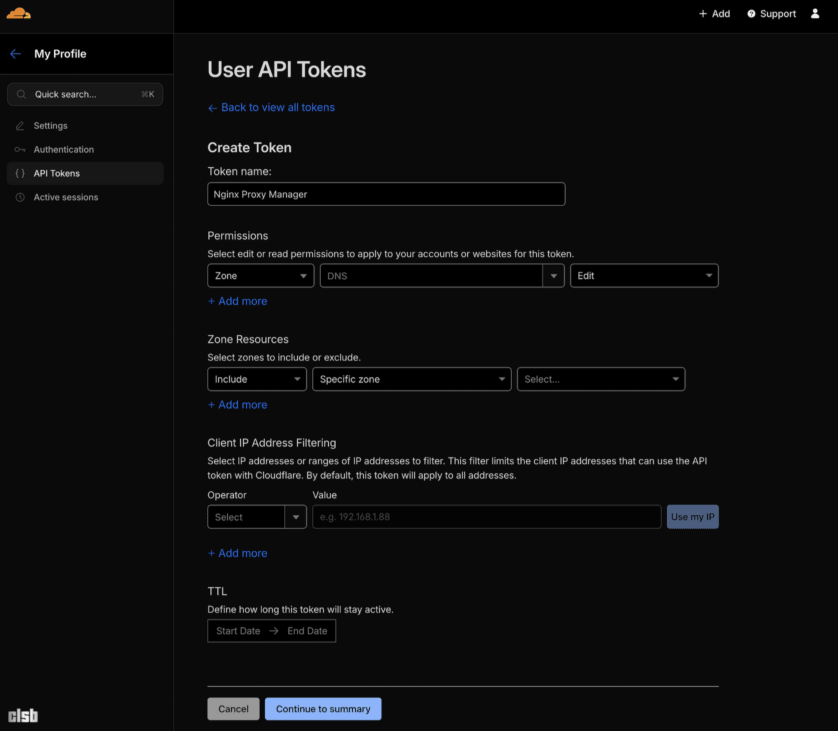Open the Edit access level dropdown
The image size is (838, 731).
(644, 275)
